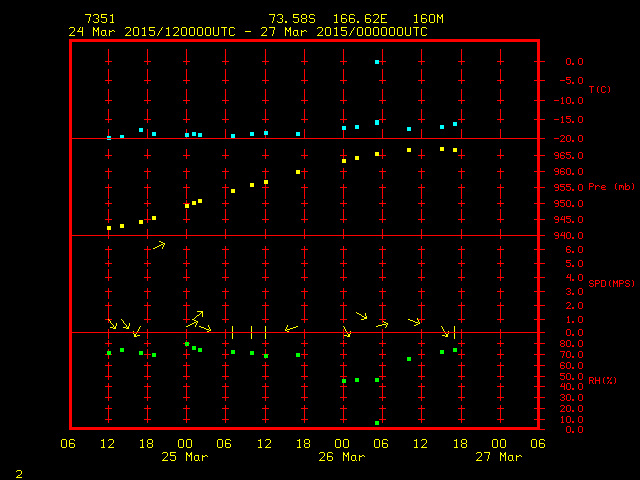The height and width of the screenshot is (480, 640).
Task: Click the station ID 7351 in the header
Action: [99, 19]
